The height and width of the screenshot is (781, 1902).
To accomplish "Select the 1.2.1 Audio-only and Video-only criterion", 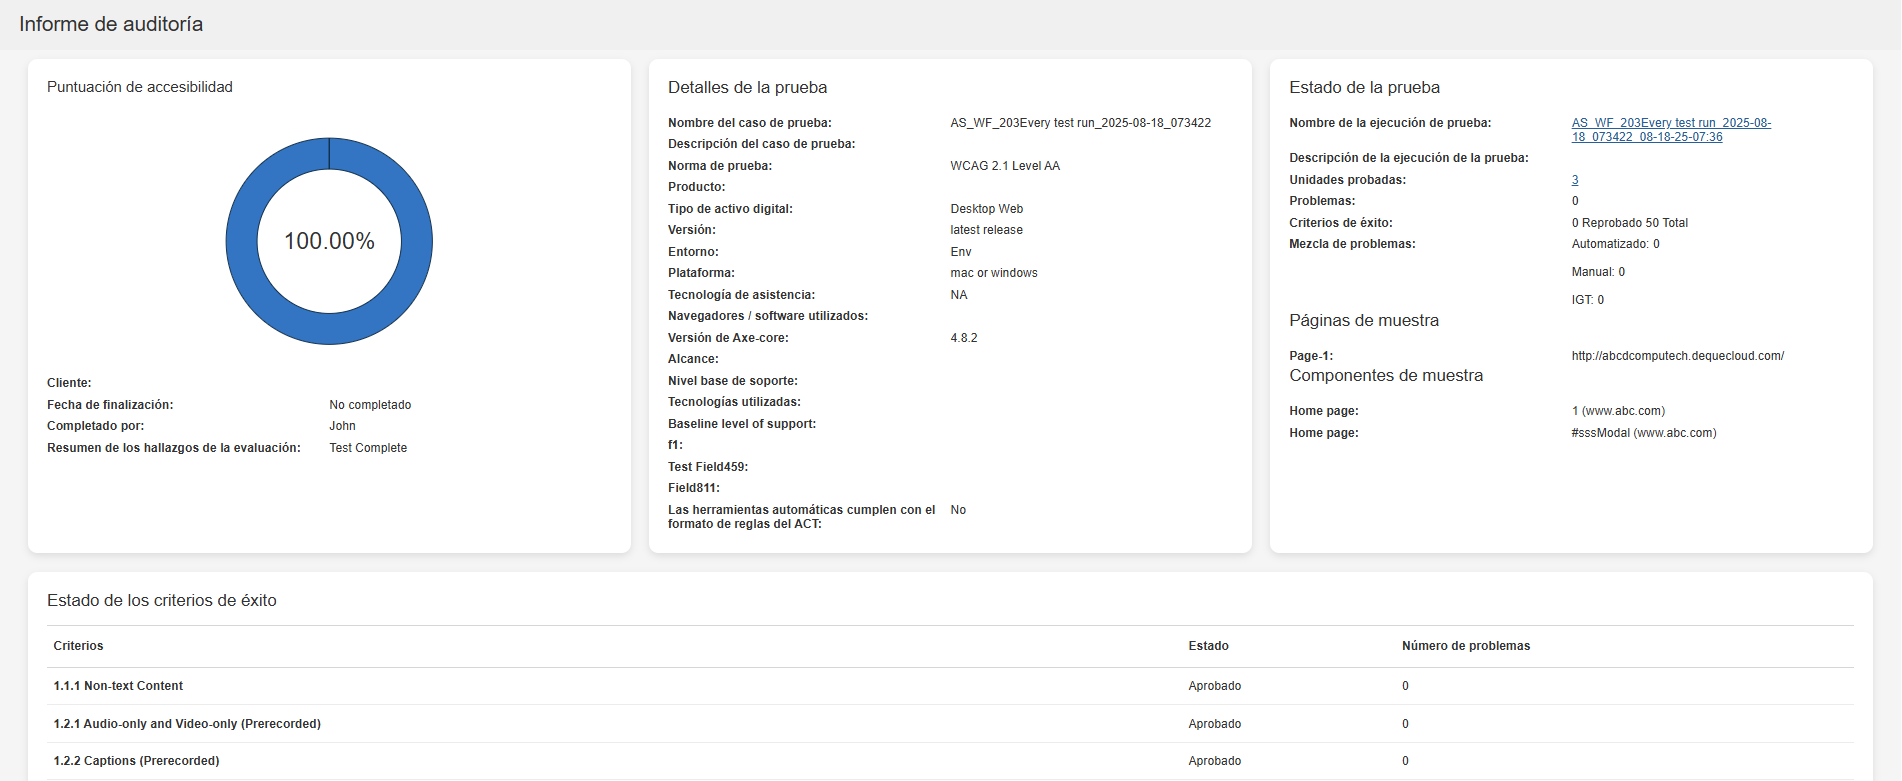I will [187, 724].
